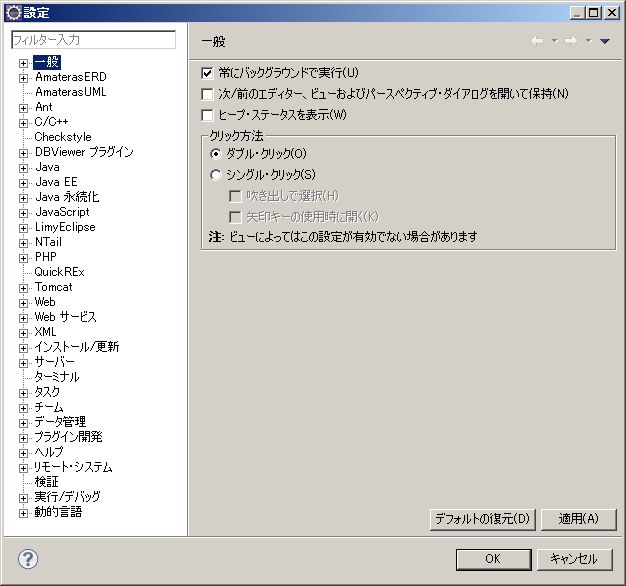This screenshot has width=626, height=586.
Task: Select AmaterasUML in the tree
Action: [x=71, y=92]
